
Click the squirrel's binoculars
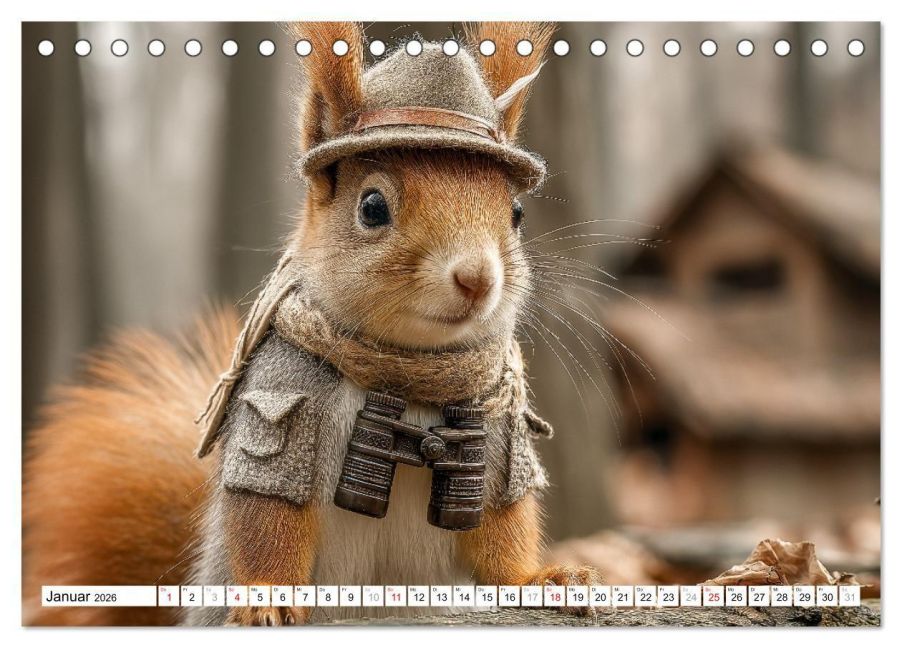412,460
